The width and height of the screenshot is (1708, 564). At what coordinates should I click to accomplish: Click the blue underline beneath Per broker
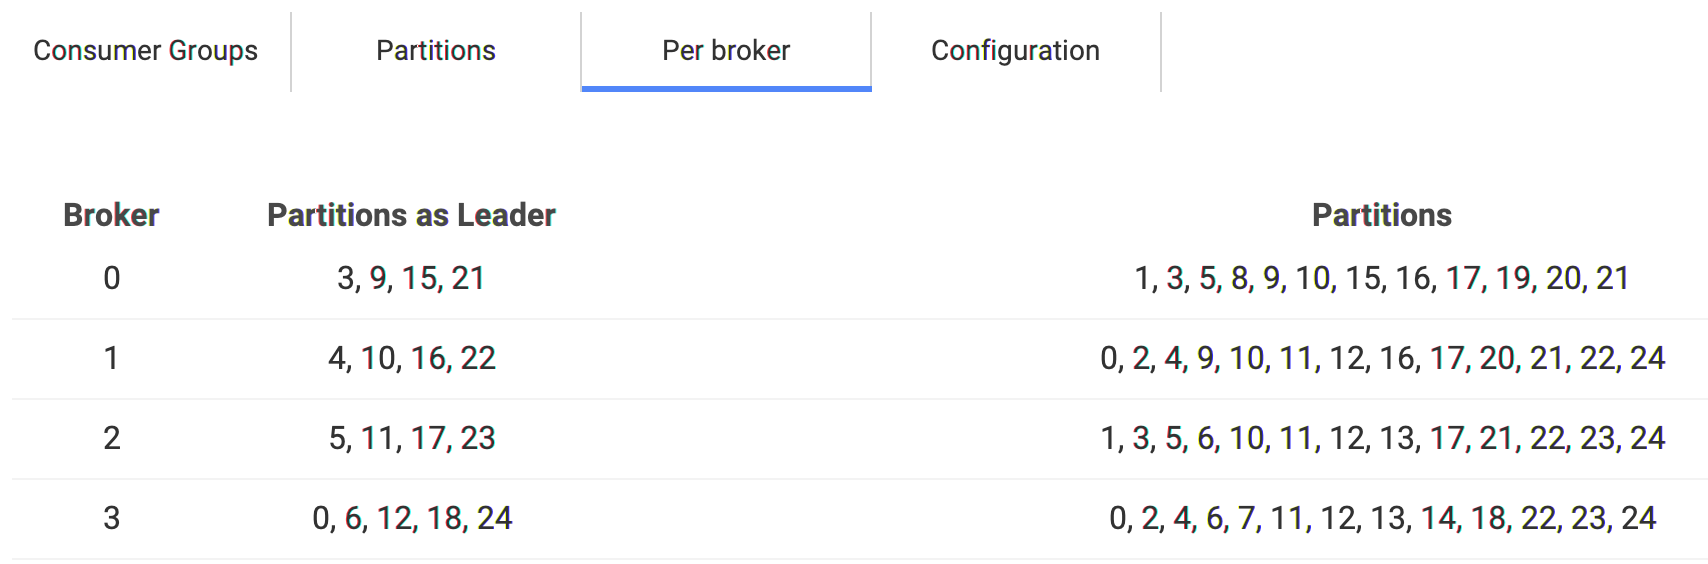pyautogui.click(x=726, y=89)
